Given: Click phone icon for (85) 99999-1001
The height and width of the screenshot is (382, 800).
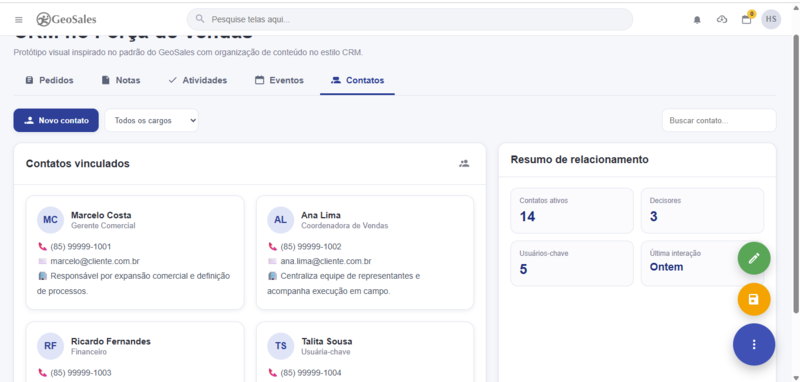Looking at the screenshot, I should [x=42, y=247].
